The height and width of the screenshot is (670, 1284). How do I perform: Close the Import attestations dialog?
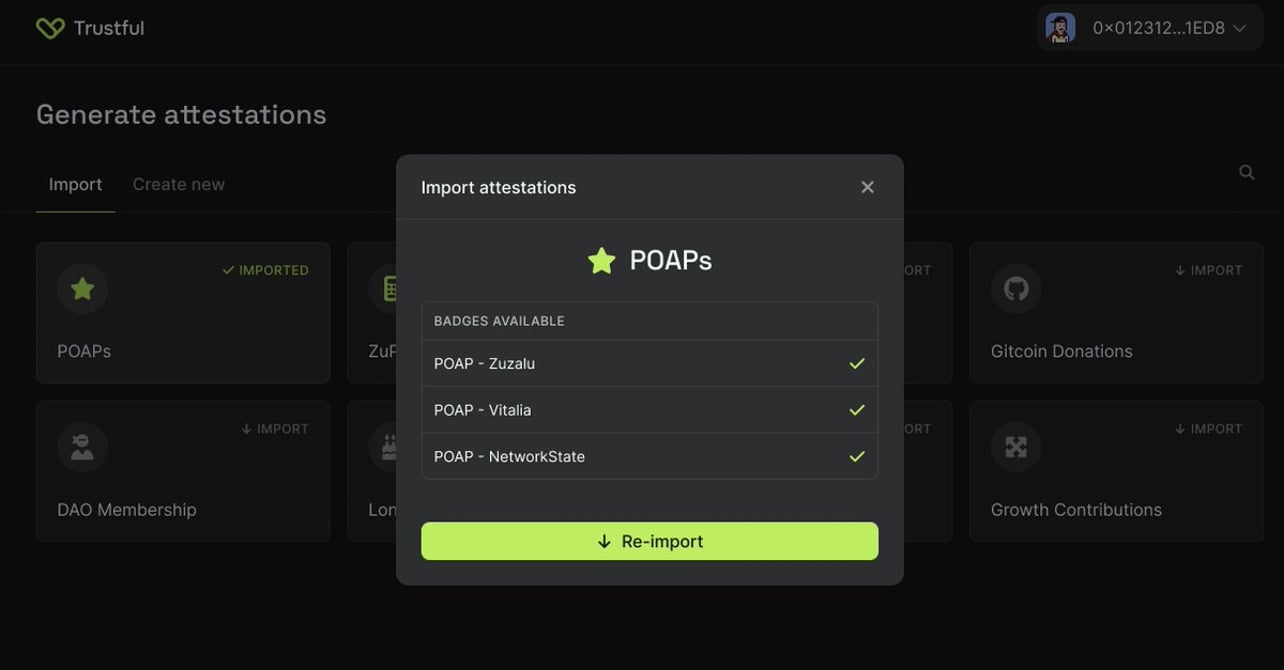coord(867,187)
